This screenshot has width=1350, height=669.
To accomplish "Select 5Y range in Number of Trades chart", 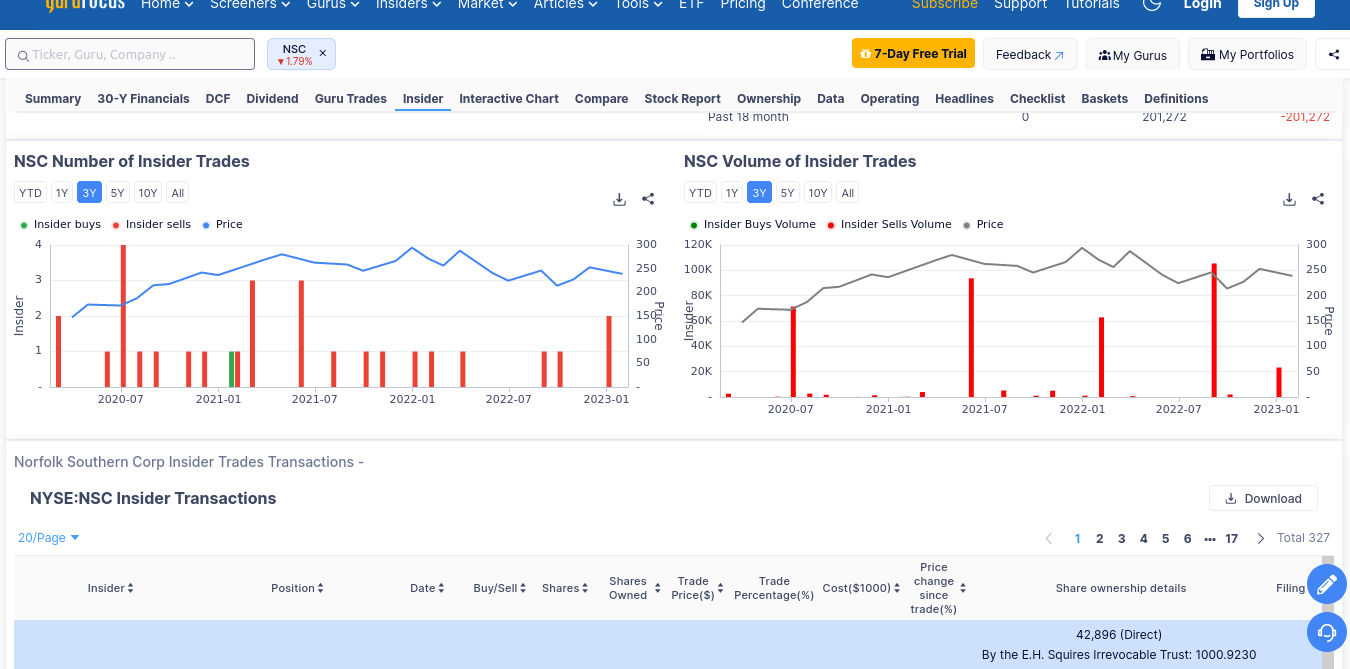I will (118, 193).
